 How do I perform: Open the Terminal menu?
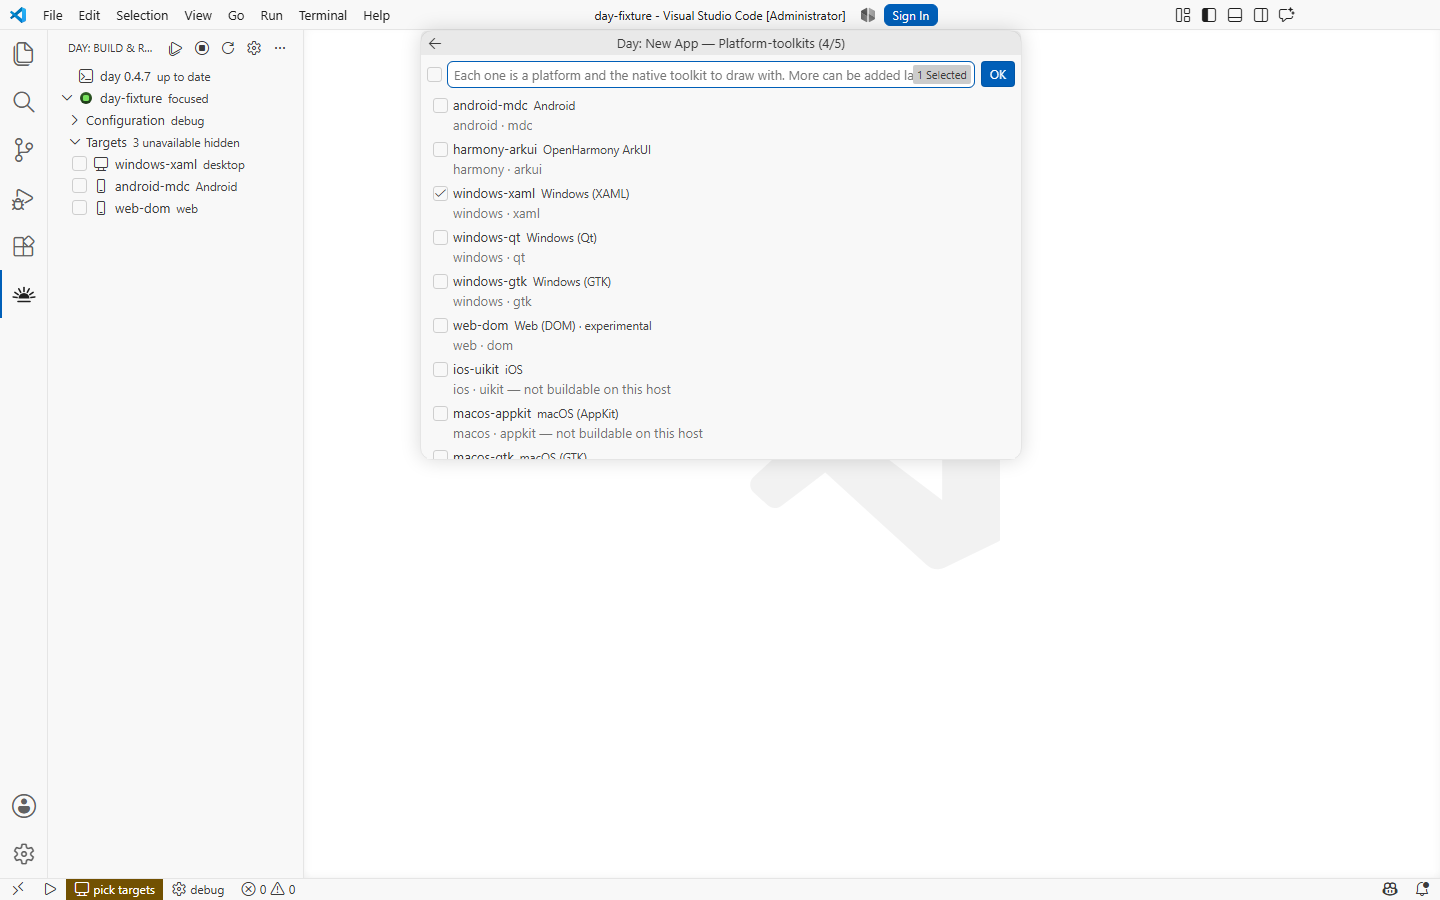323,15
